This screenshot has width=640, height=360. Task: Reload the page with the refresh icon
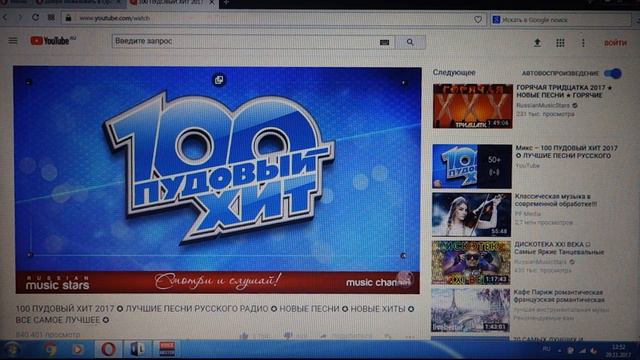[x=36, y=18]
